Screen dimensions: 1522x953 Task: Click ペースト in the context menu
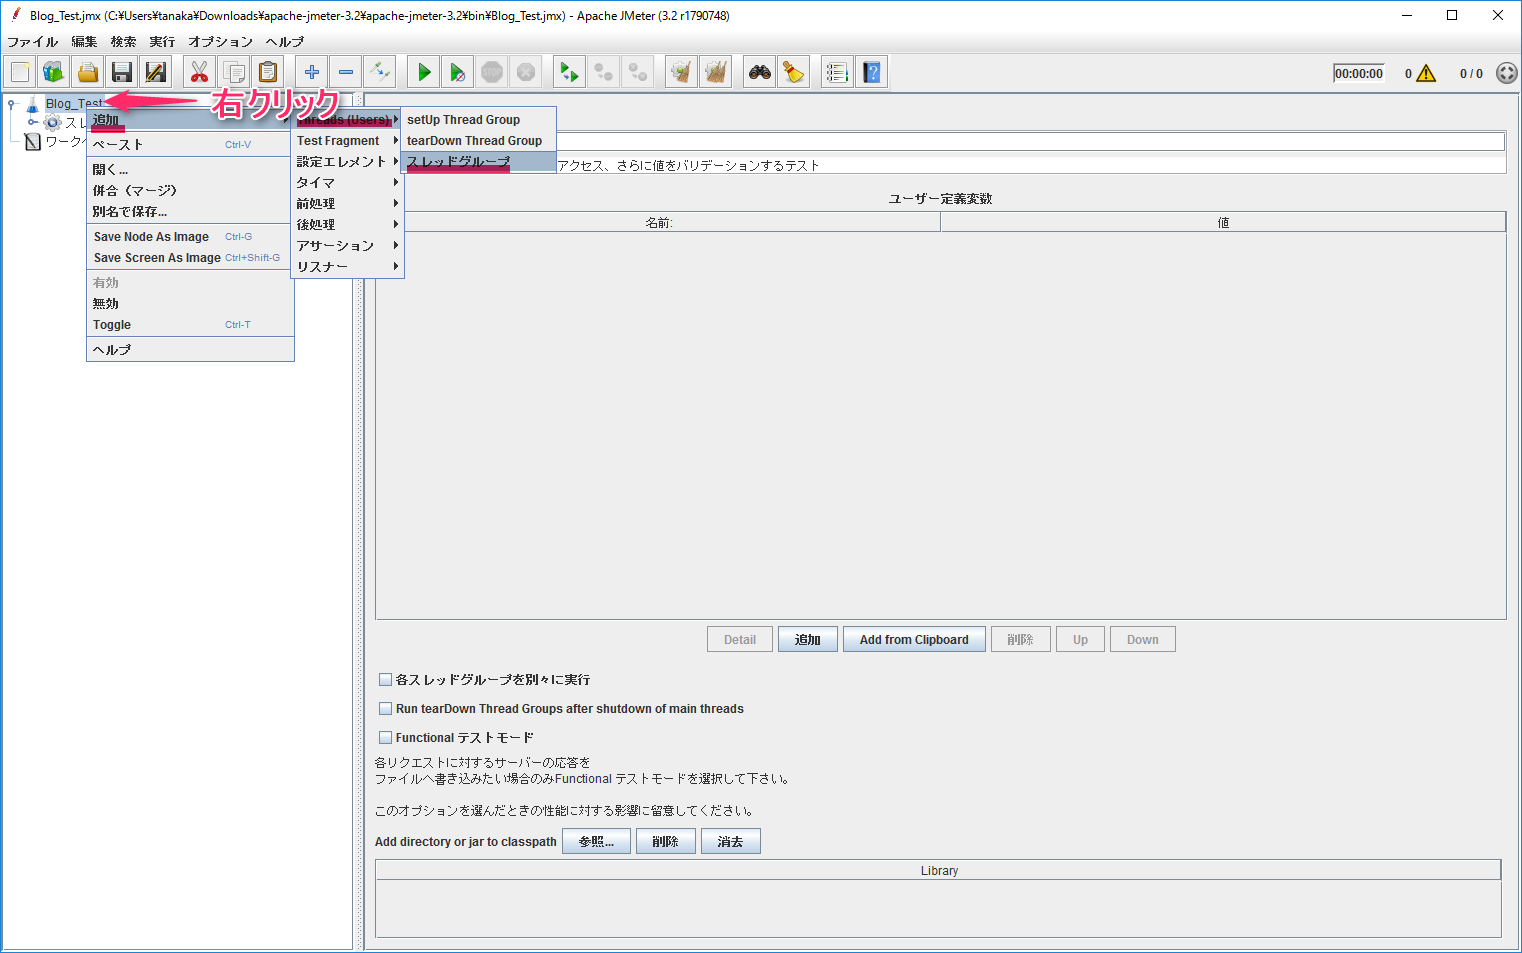point(190,145)
